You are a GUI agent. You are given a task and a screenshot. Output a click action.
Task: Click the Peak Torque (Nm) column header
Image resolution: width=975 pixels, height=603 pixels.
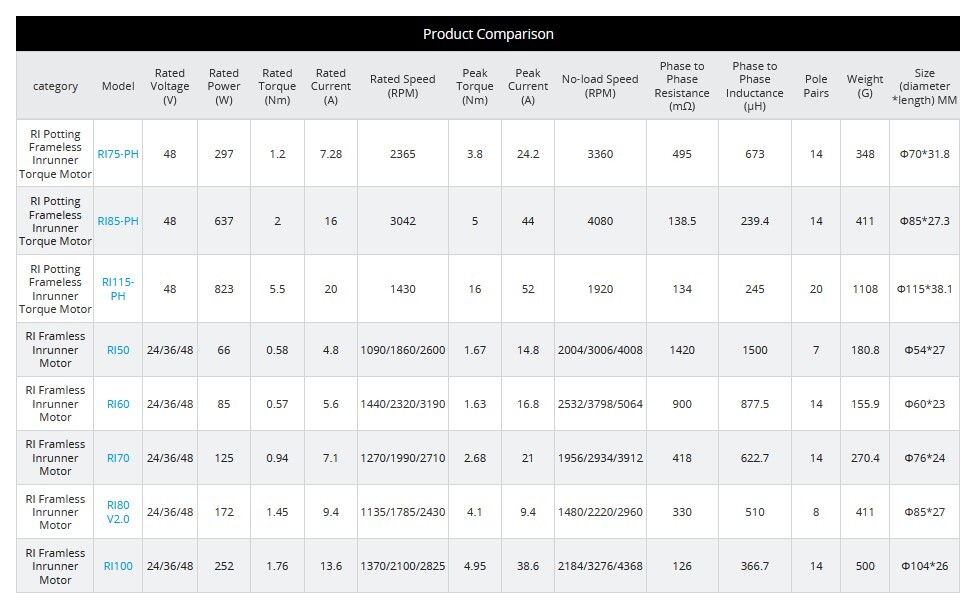[x=474, y=86]
